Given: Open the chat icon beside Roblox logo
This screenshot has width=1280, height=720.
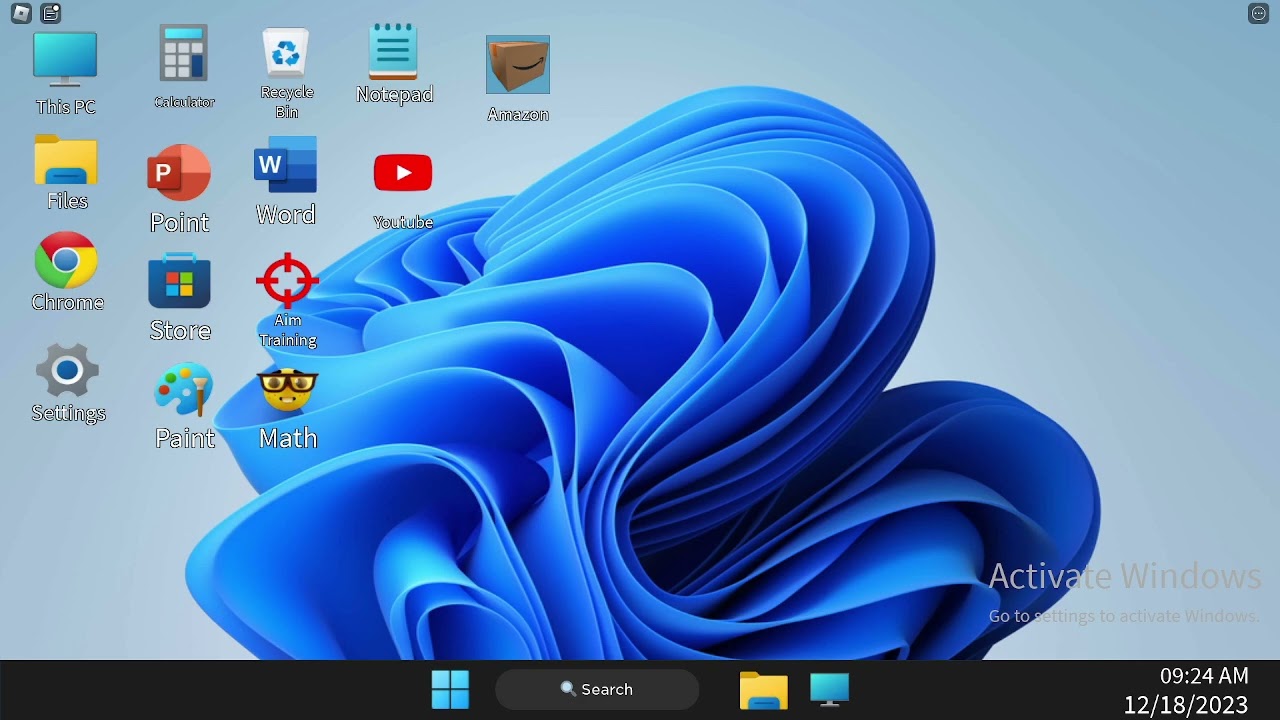Looking at the screenshot, I should tap(51, 14).
